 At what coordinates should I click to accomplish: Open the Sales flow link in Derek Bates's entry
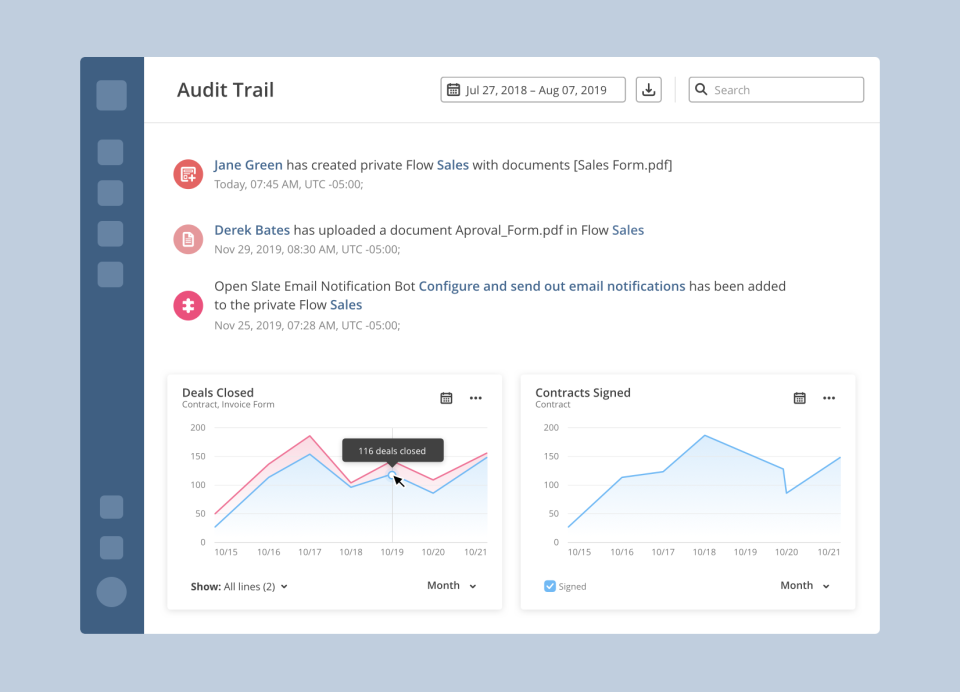628,229
